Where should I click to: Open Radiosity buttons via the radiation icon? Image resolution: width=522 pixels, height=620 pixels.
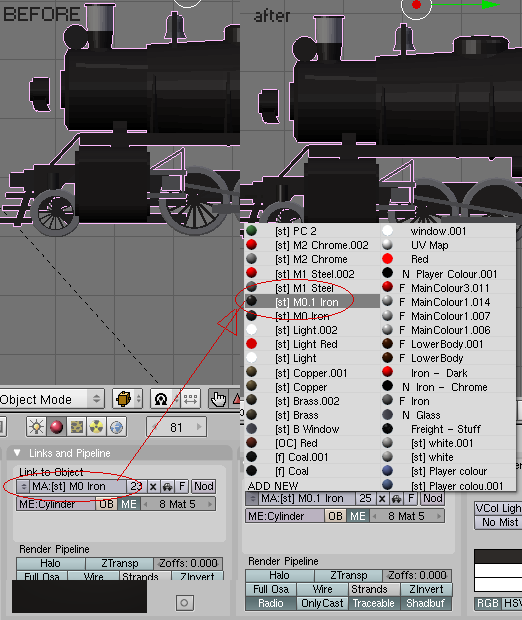pyautogui.click(x=96, y=427)
